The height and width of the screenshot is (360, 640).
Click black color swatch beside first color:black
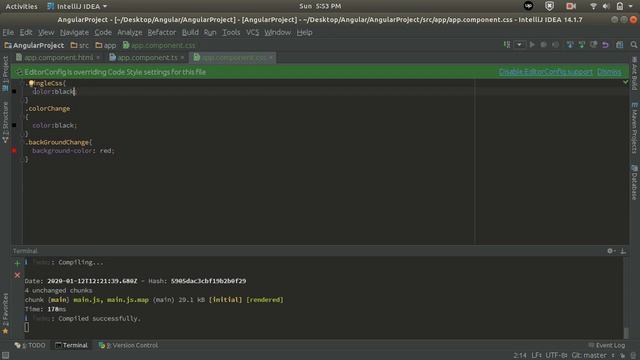coord(14,91)
